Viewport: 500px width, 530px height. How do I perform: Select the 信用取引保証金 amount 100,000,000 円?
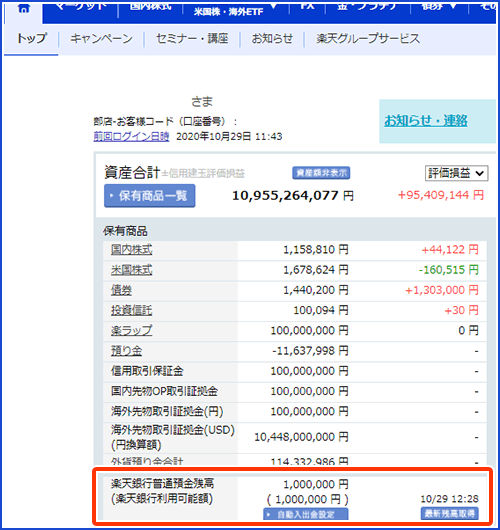point(309,371)
